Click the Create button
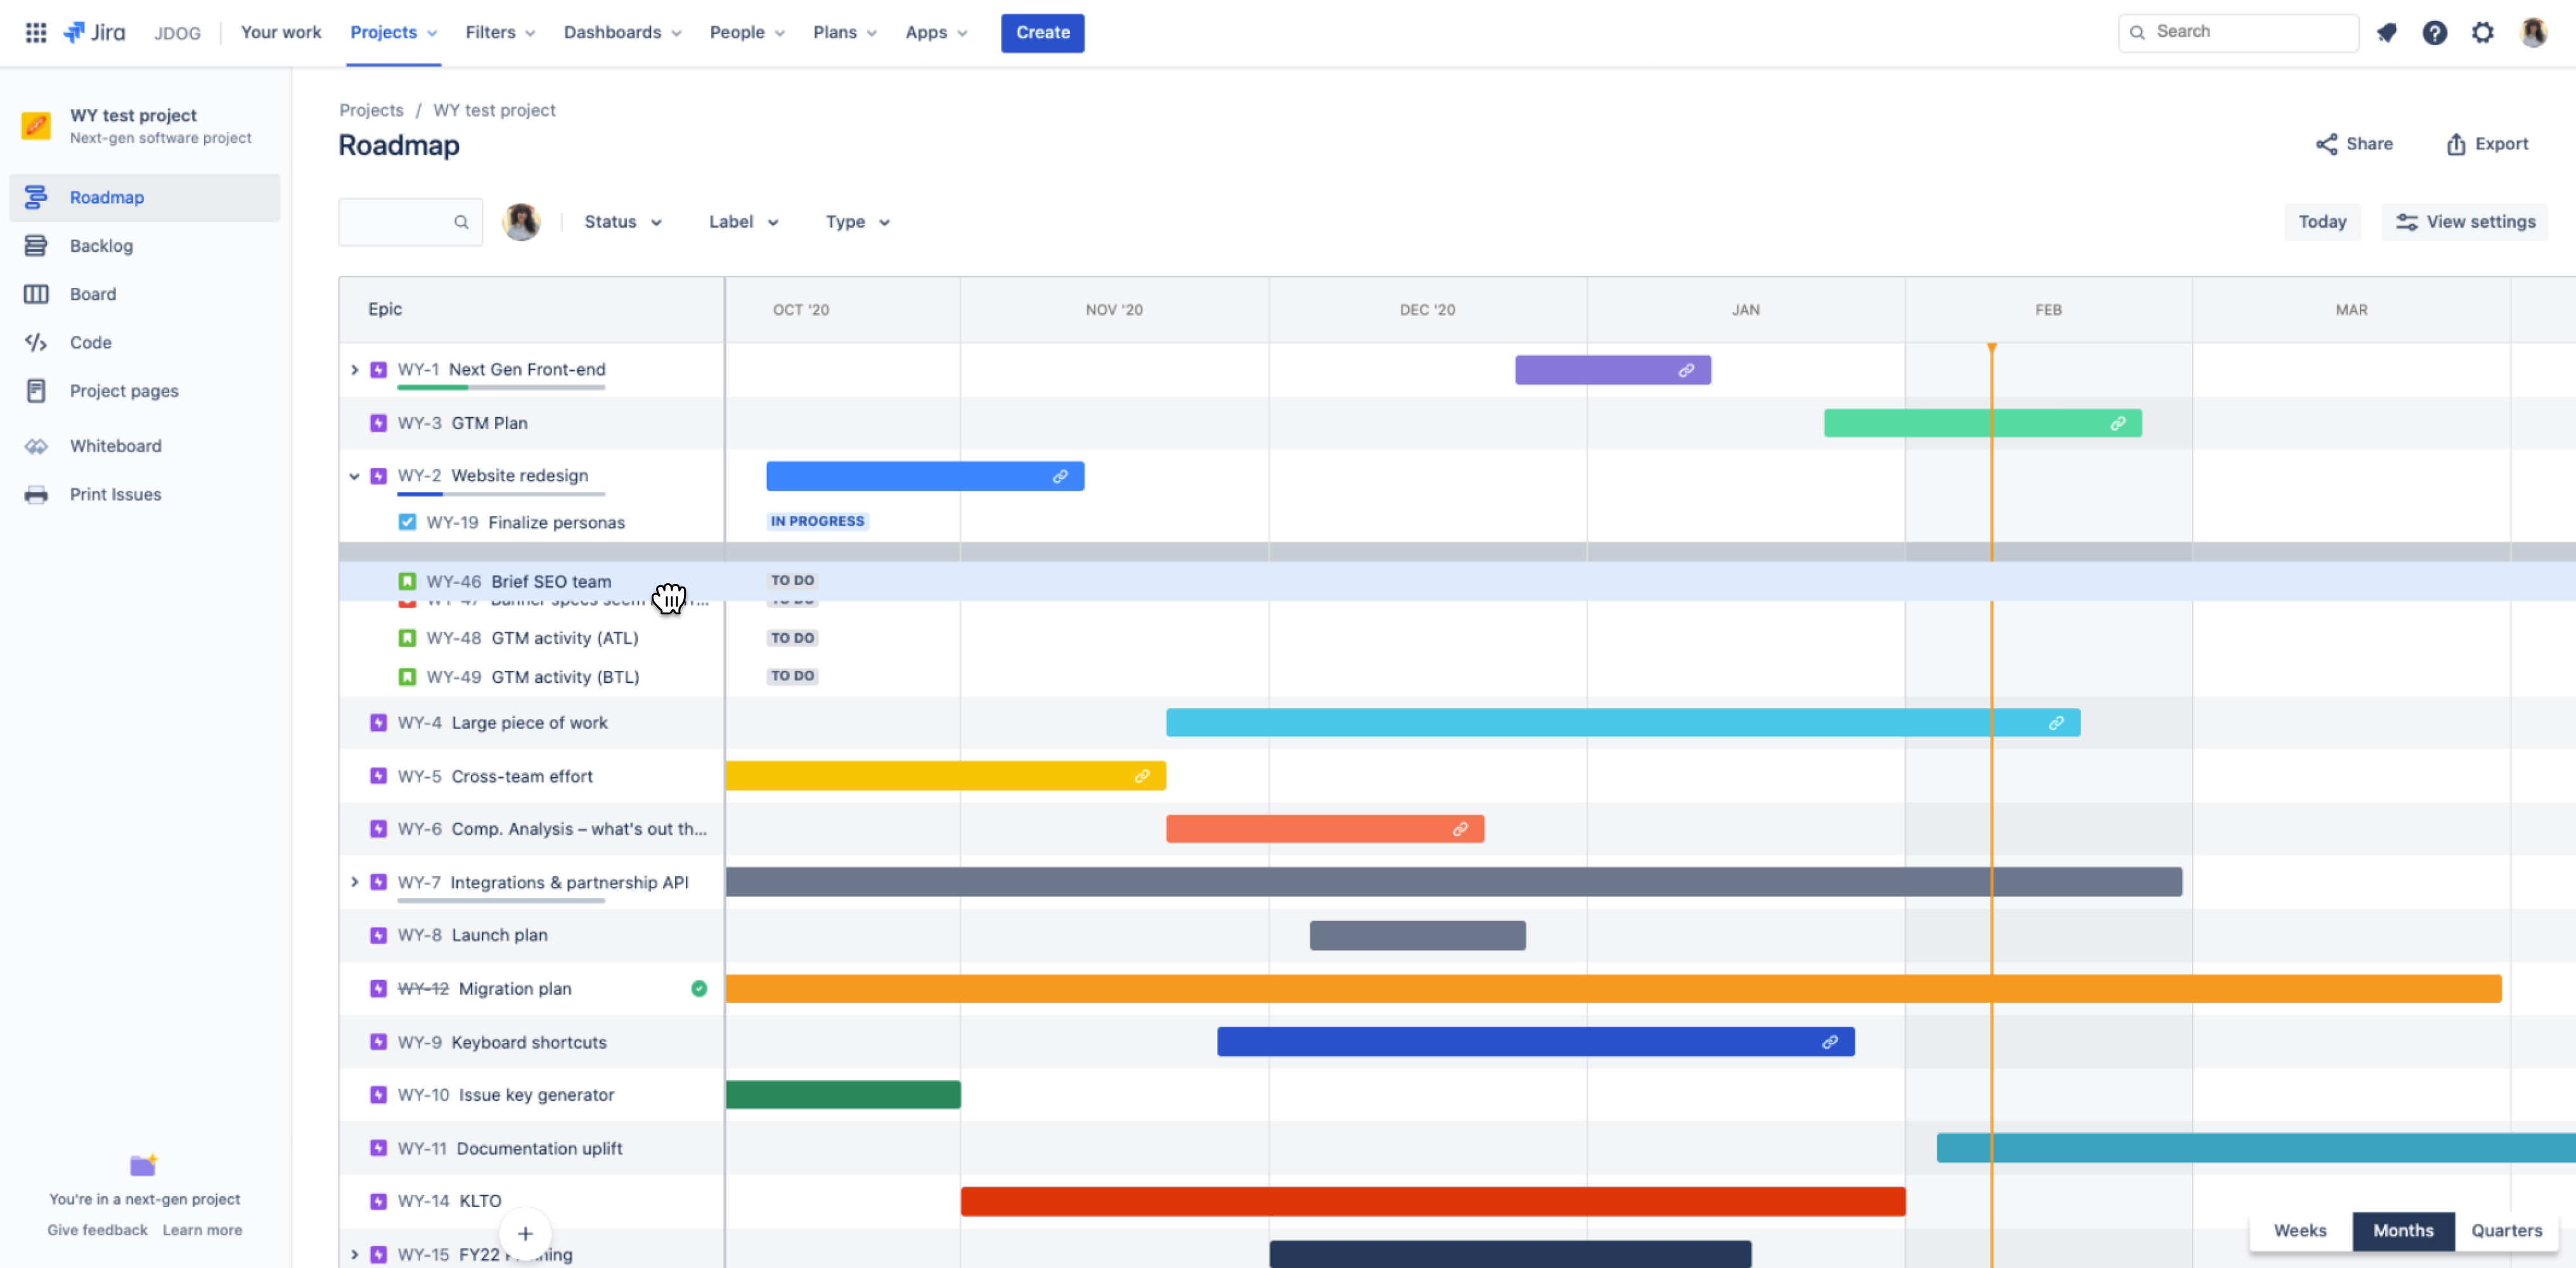 [1042, 32]
